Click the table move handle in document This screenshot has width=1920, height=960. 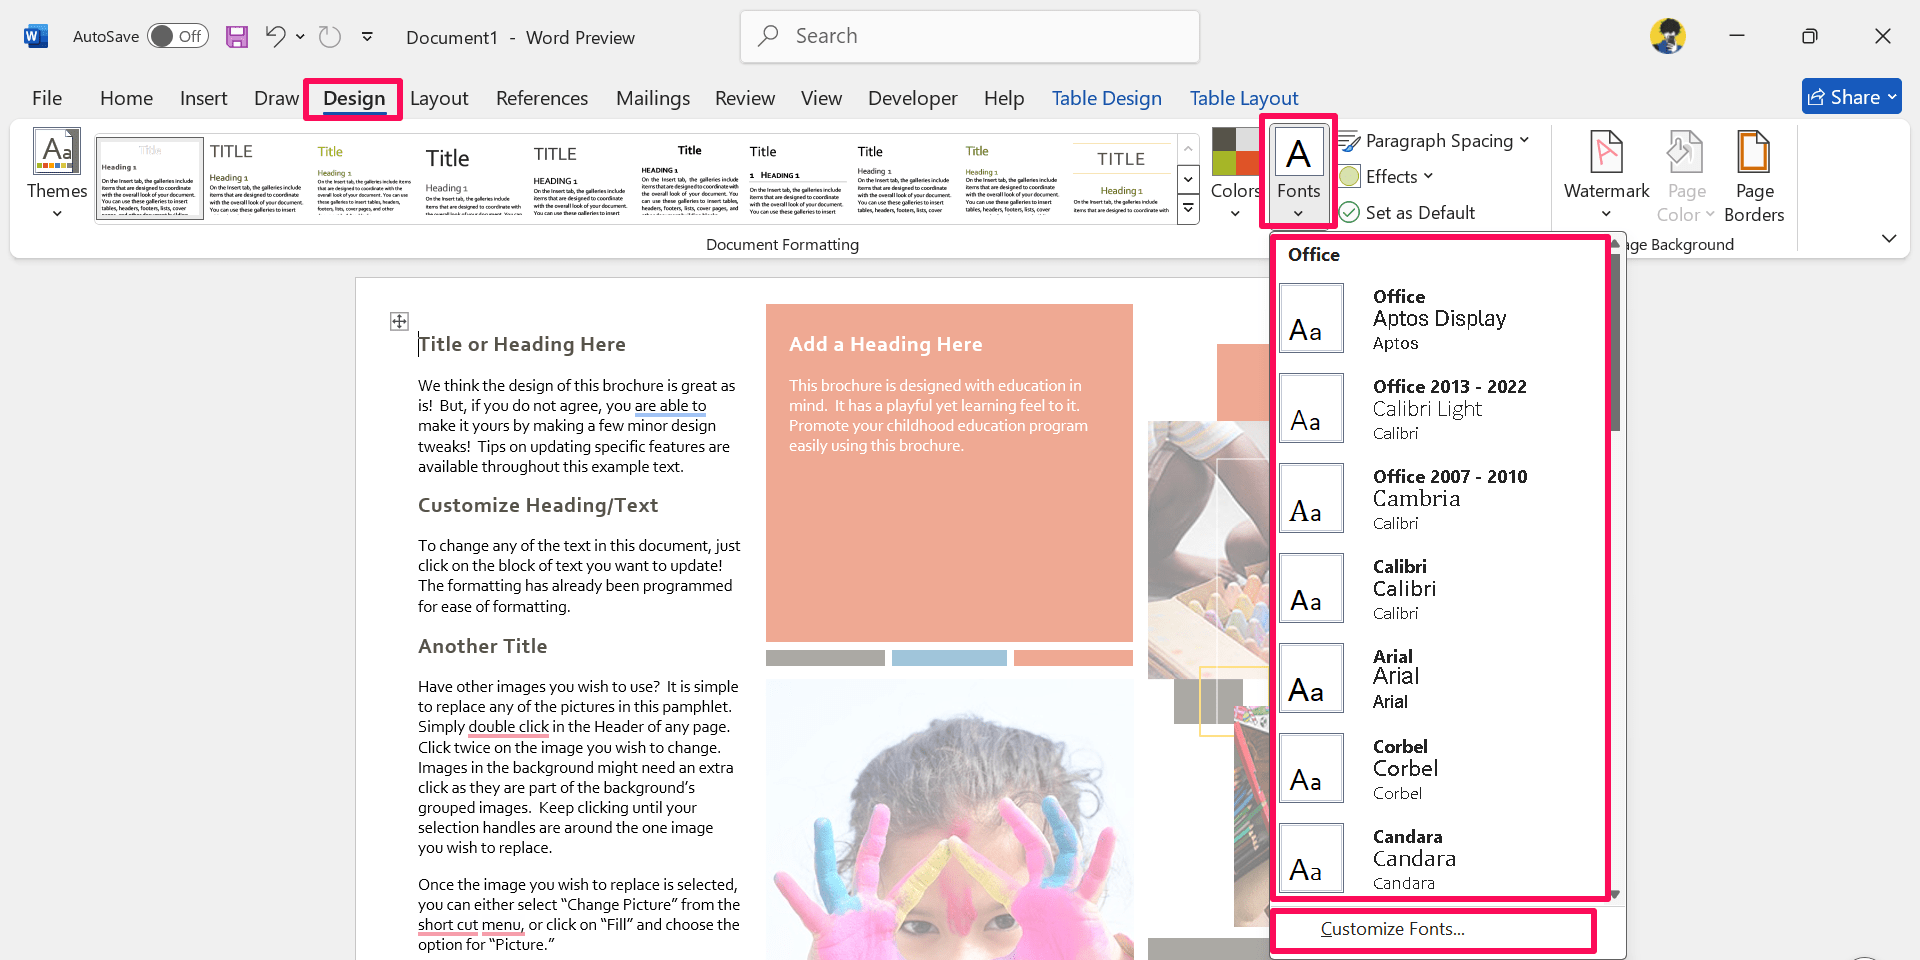(x=399, y=321)
